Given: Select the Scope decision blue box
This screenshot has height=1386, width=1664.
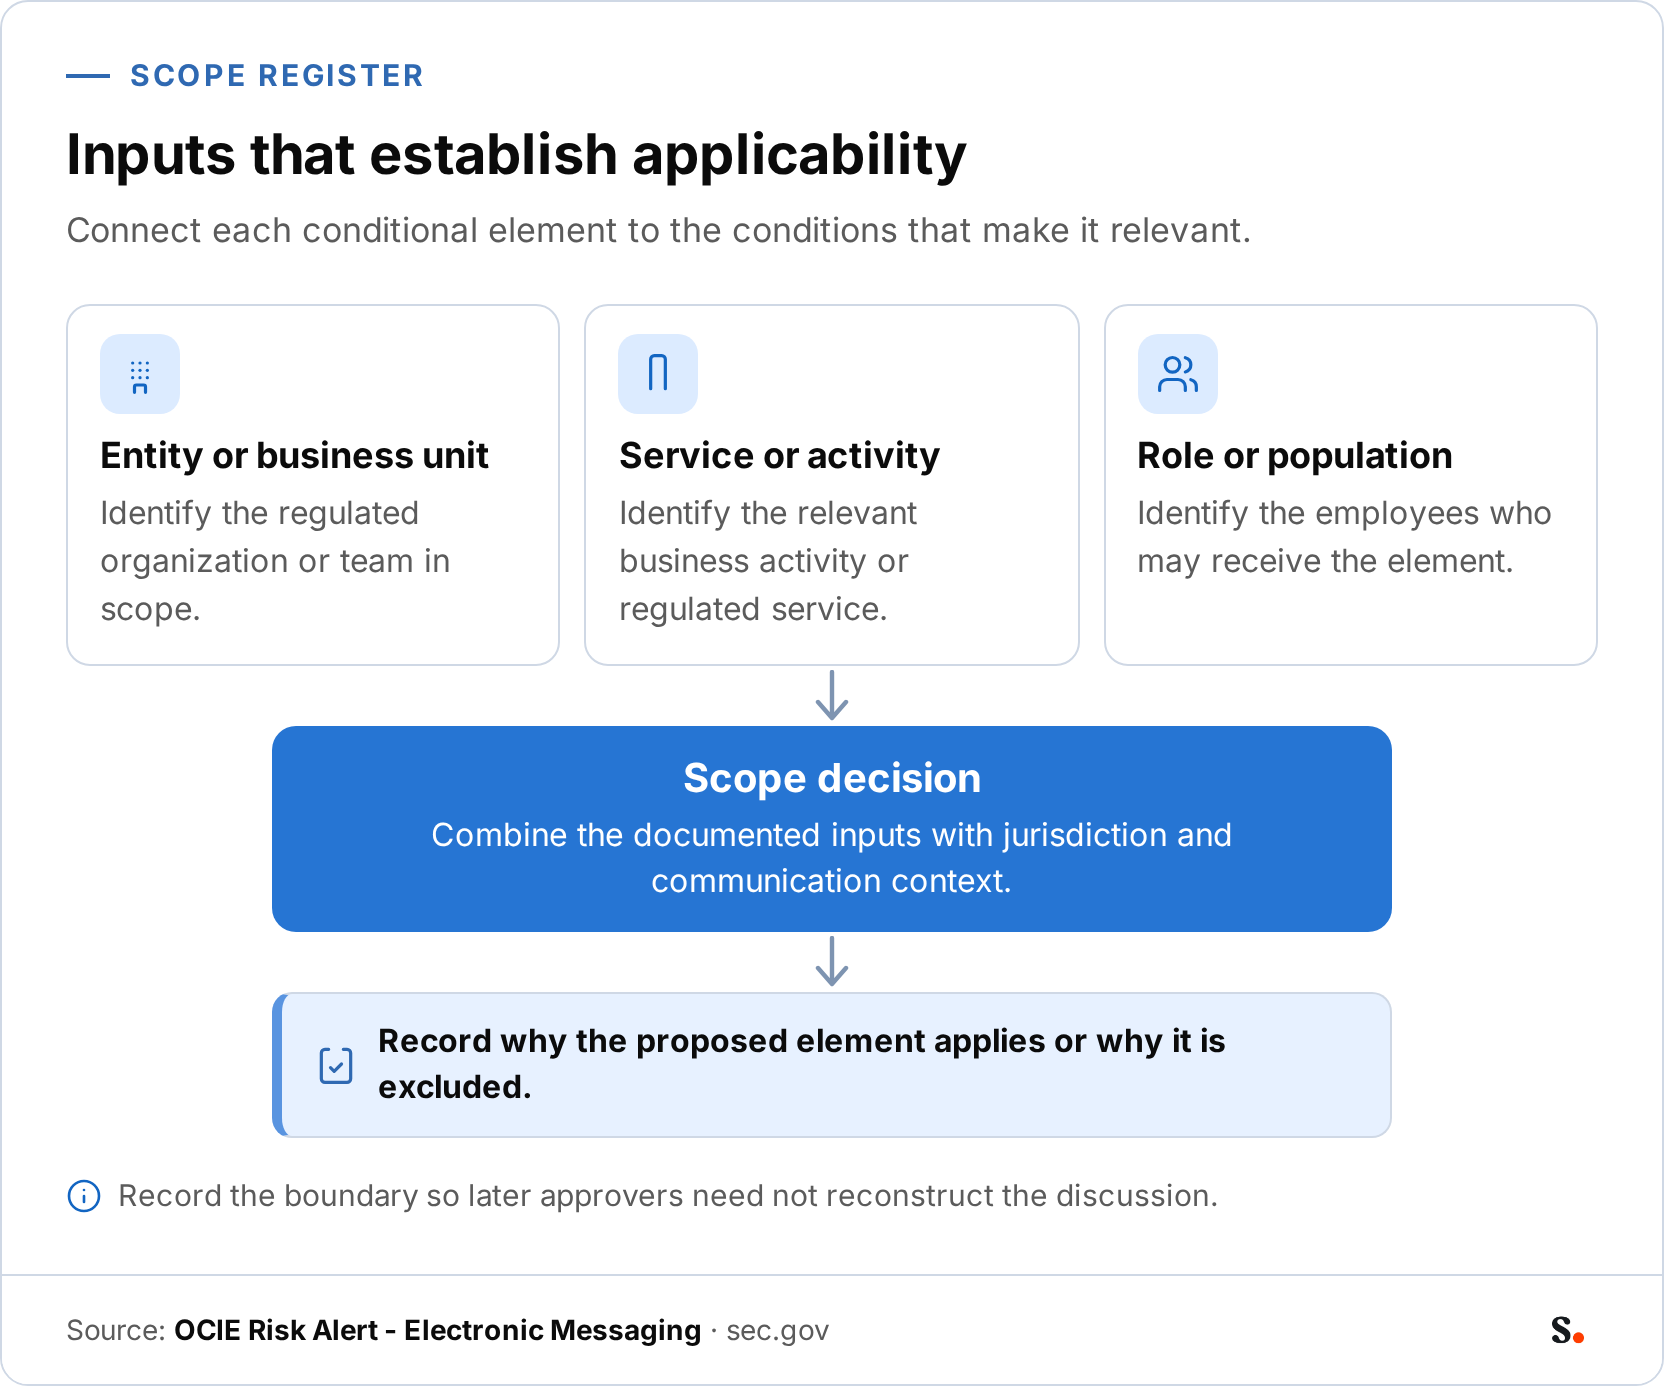Looking at the screenshot, I should tap(832, 829).
